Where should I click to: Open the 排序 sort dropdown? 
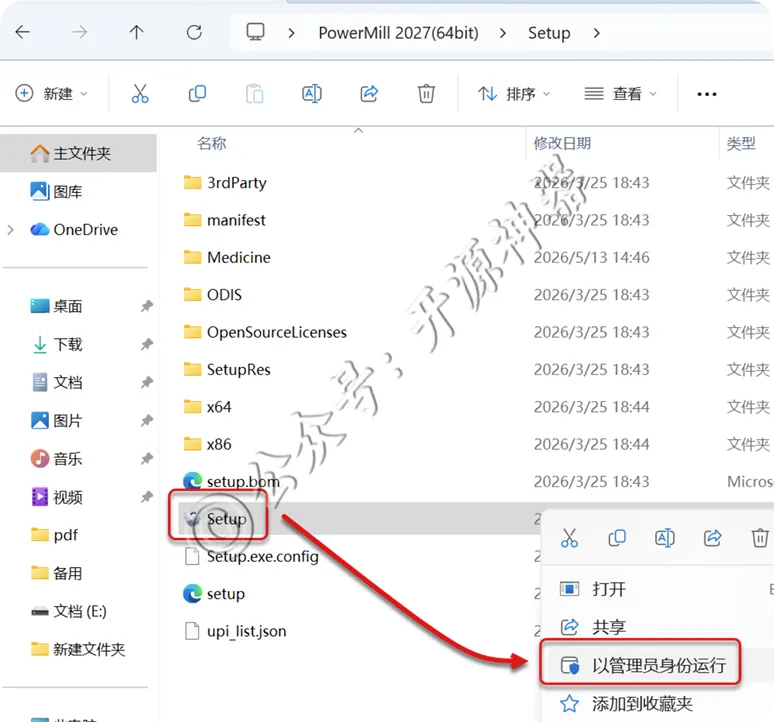(514, 93)
